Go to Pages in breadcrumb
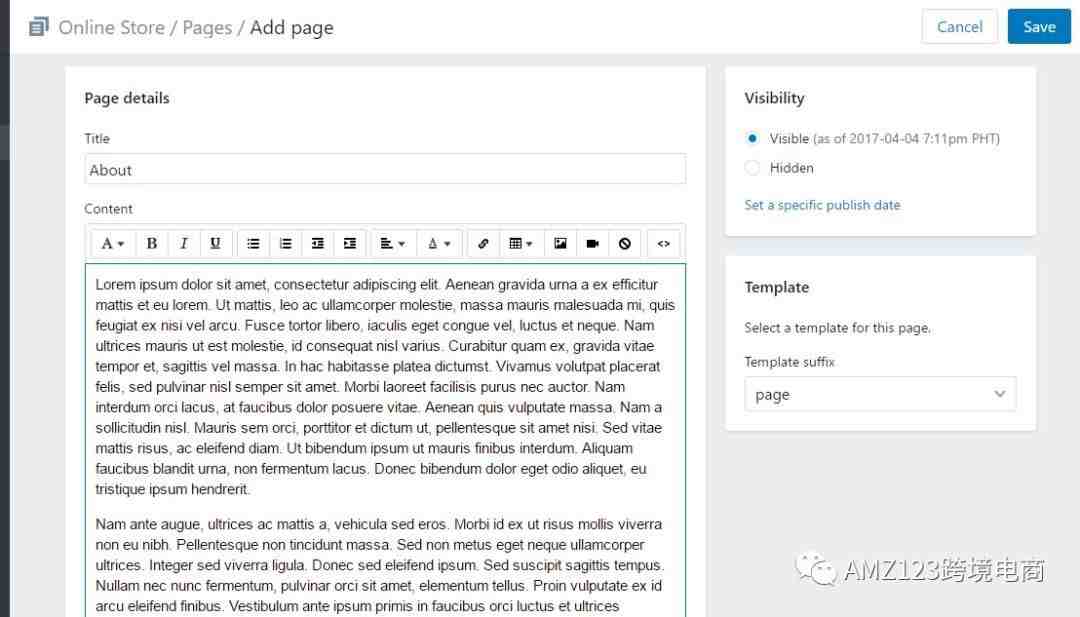1080x617 pixels. [x=207, y=28]
